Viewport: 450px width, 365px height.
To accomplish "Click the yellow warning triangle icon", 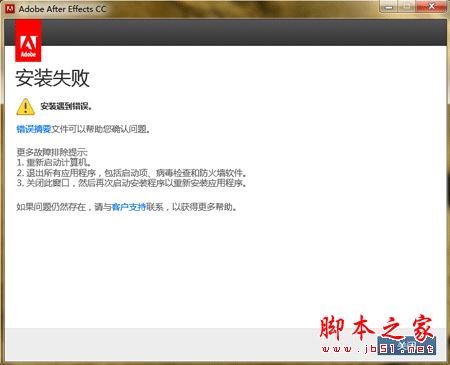I will click(x=25, y=107).
